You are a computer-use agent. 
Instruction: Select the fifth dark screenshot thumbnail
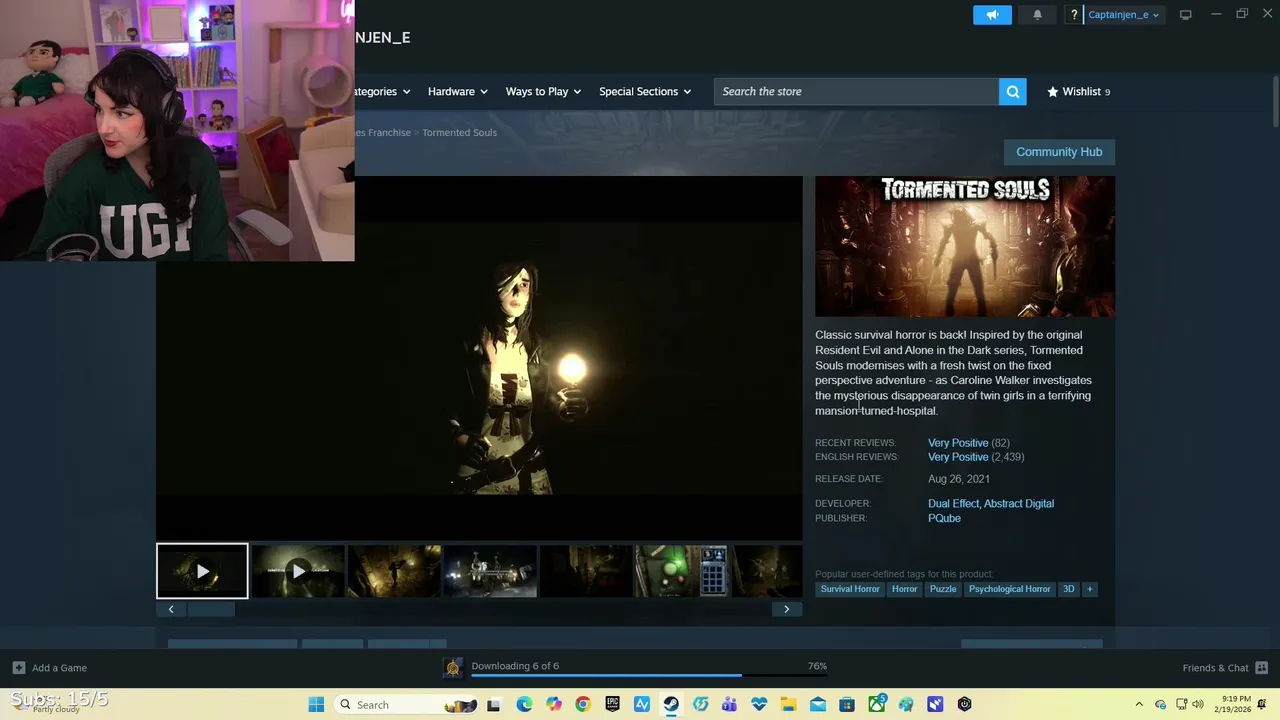point(586,571)
